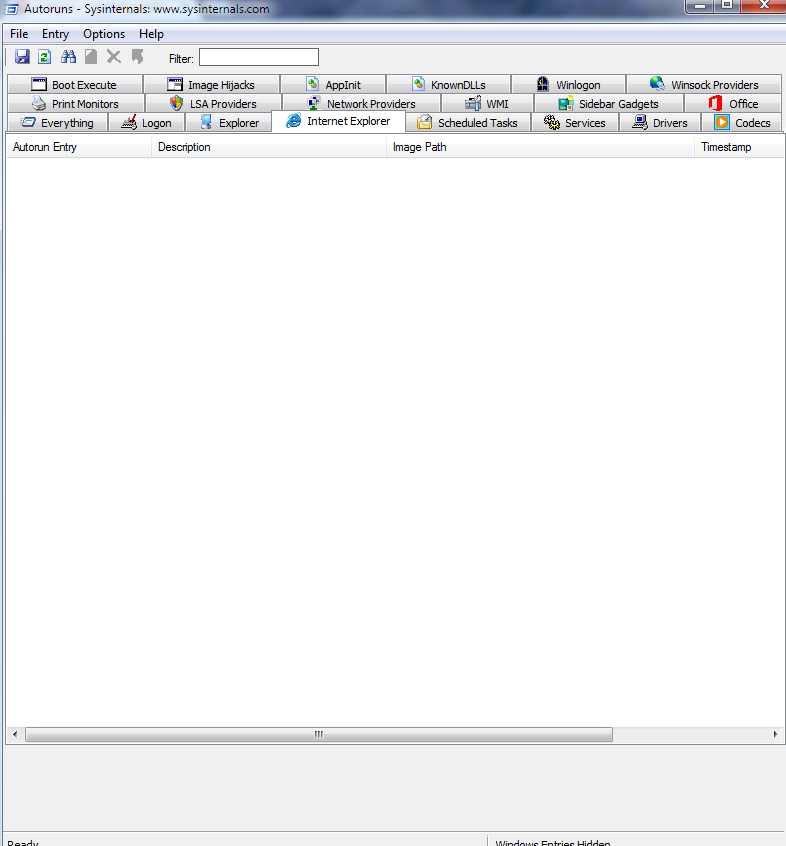Open the File menu

pyautogui.click(x=19, y=34)
